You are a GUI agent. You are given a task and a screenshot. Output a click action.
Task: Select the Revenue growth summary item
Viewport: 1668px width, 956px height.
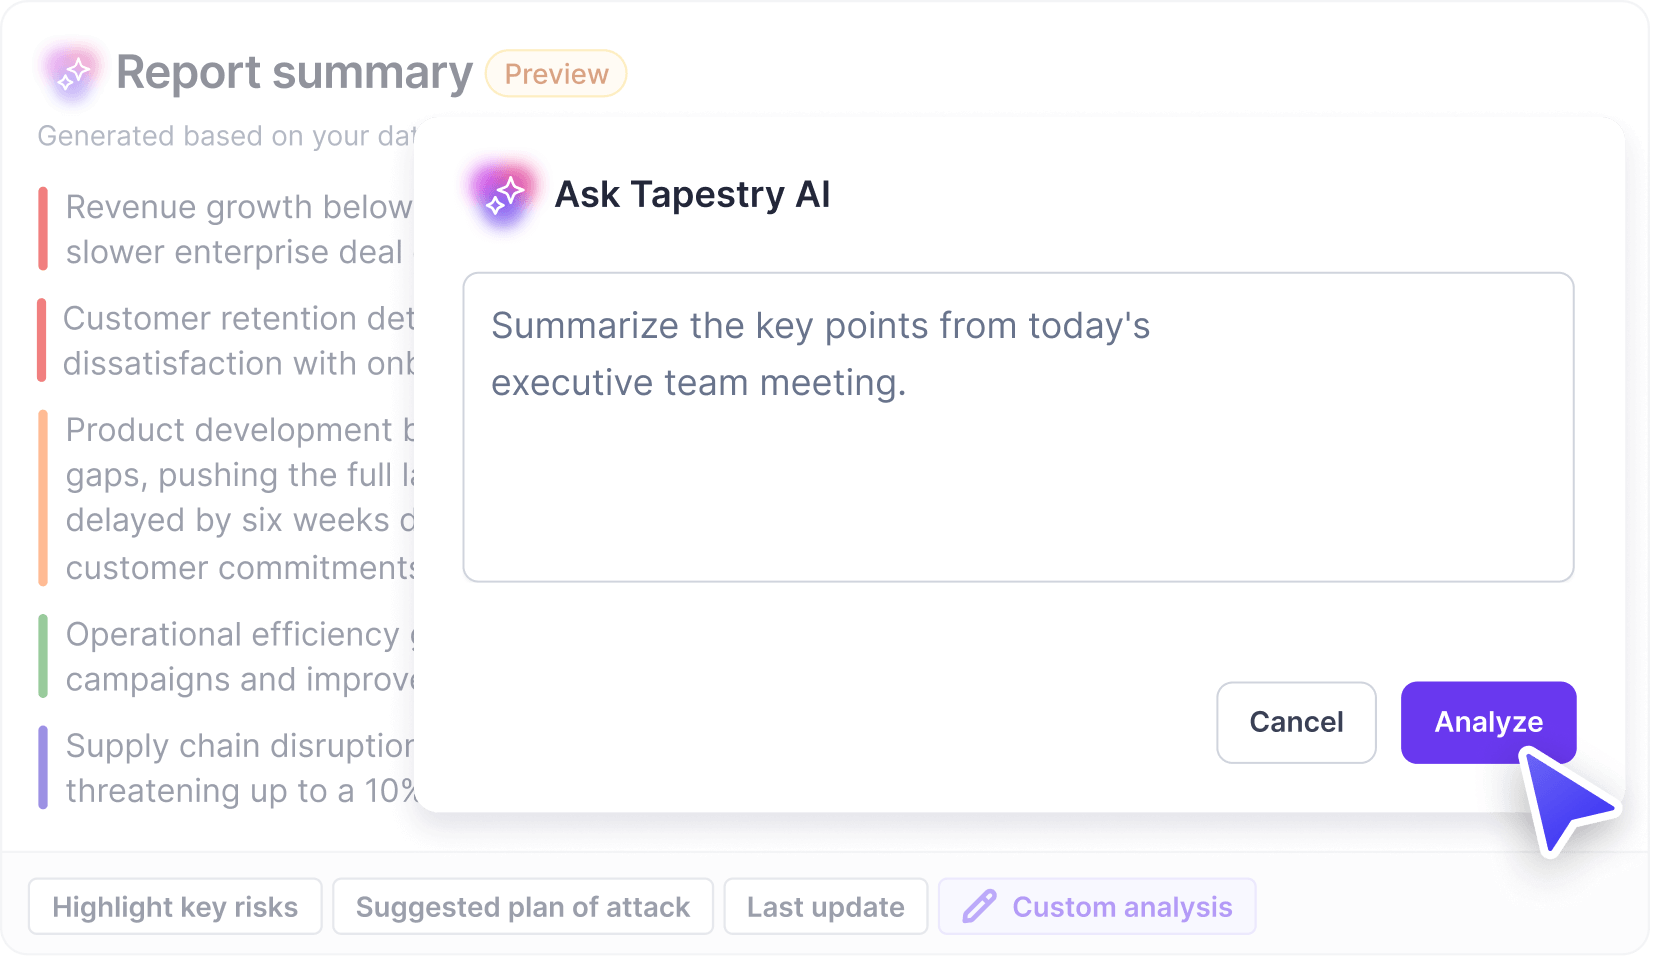point(238,229)
